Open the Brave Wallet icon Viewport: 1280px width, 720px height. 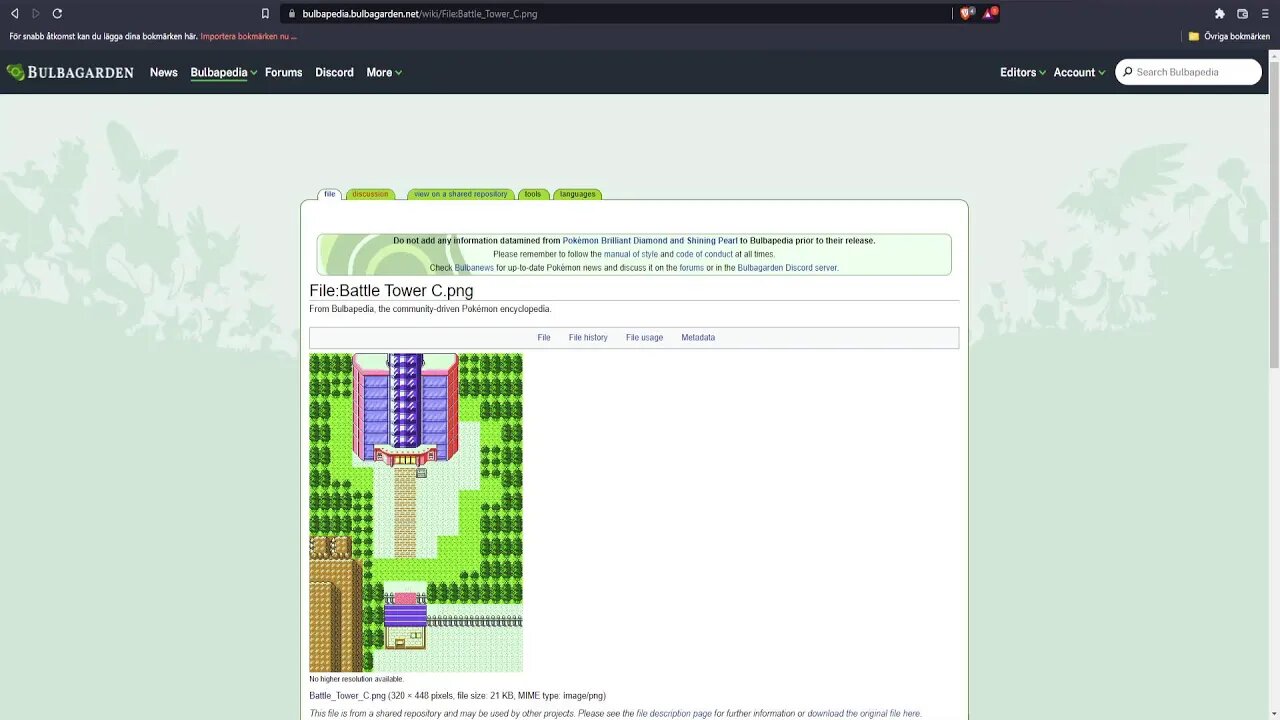(1243, 14)
